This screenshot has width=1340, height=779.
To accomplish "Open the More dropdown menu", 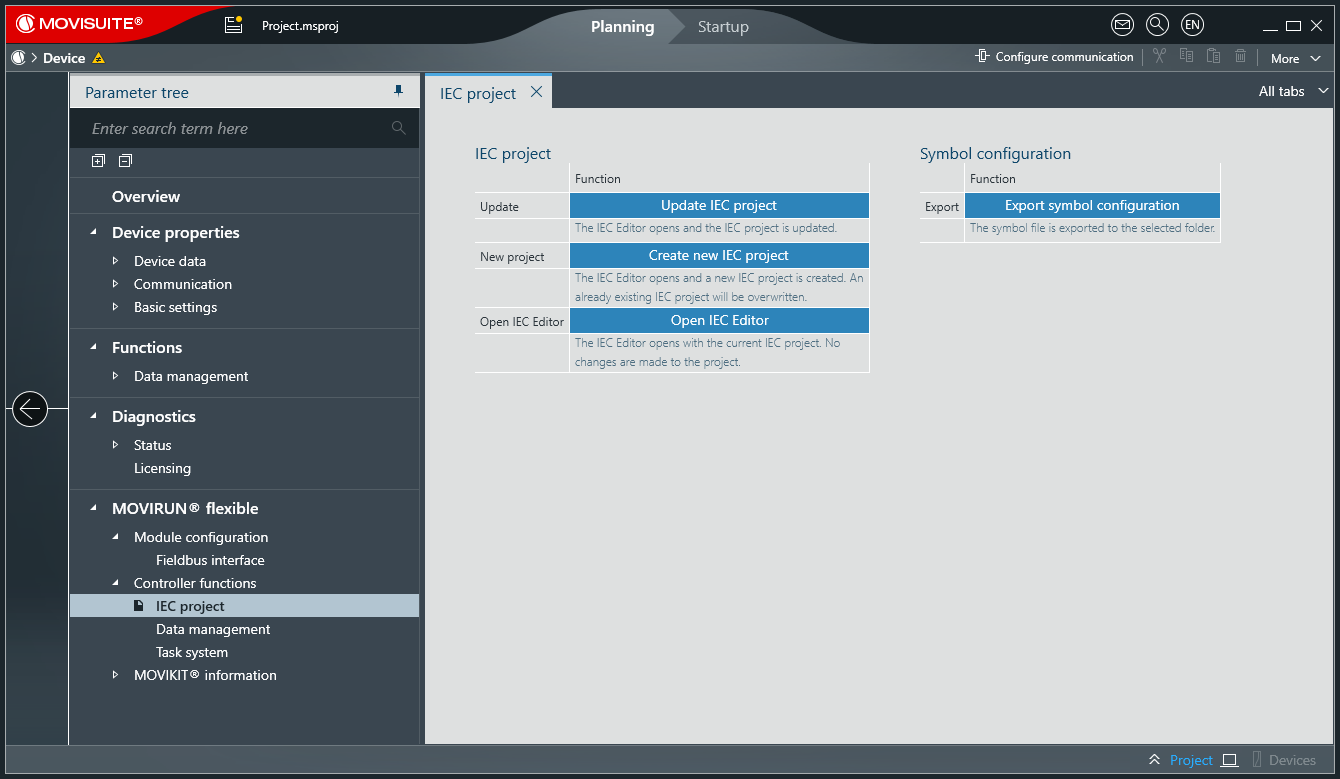I will [x=1295, y=58].
